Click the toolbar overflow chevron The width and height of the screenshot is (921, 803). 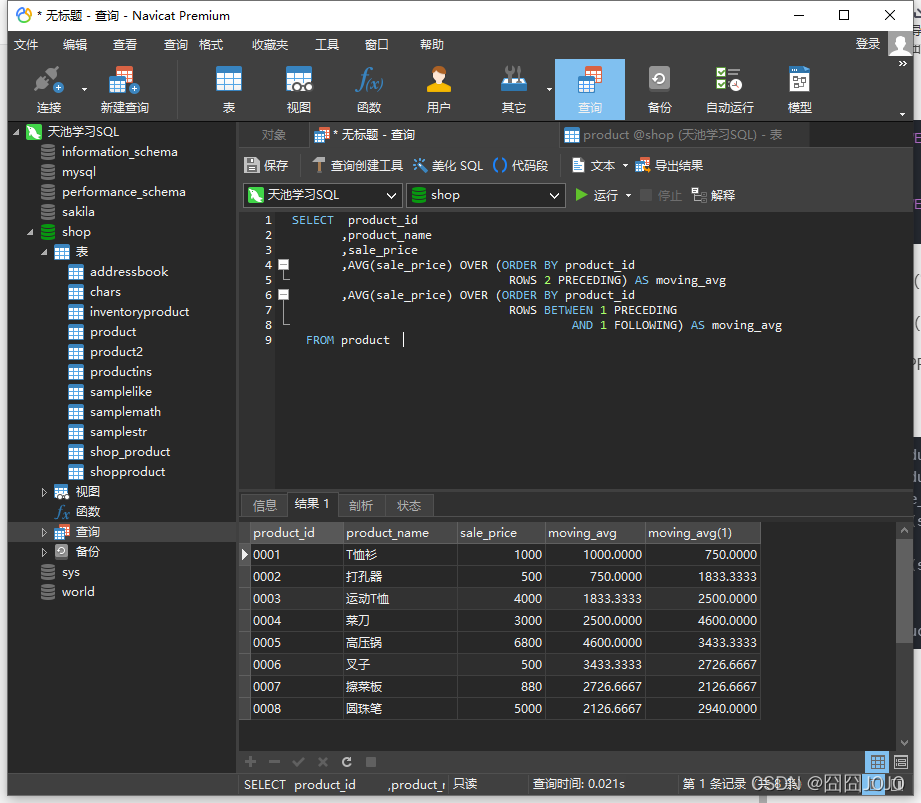903,63
